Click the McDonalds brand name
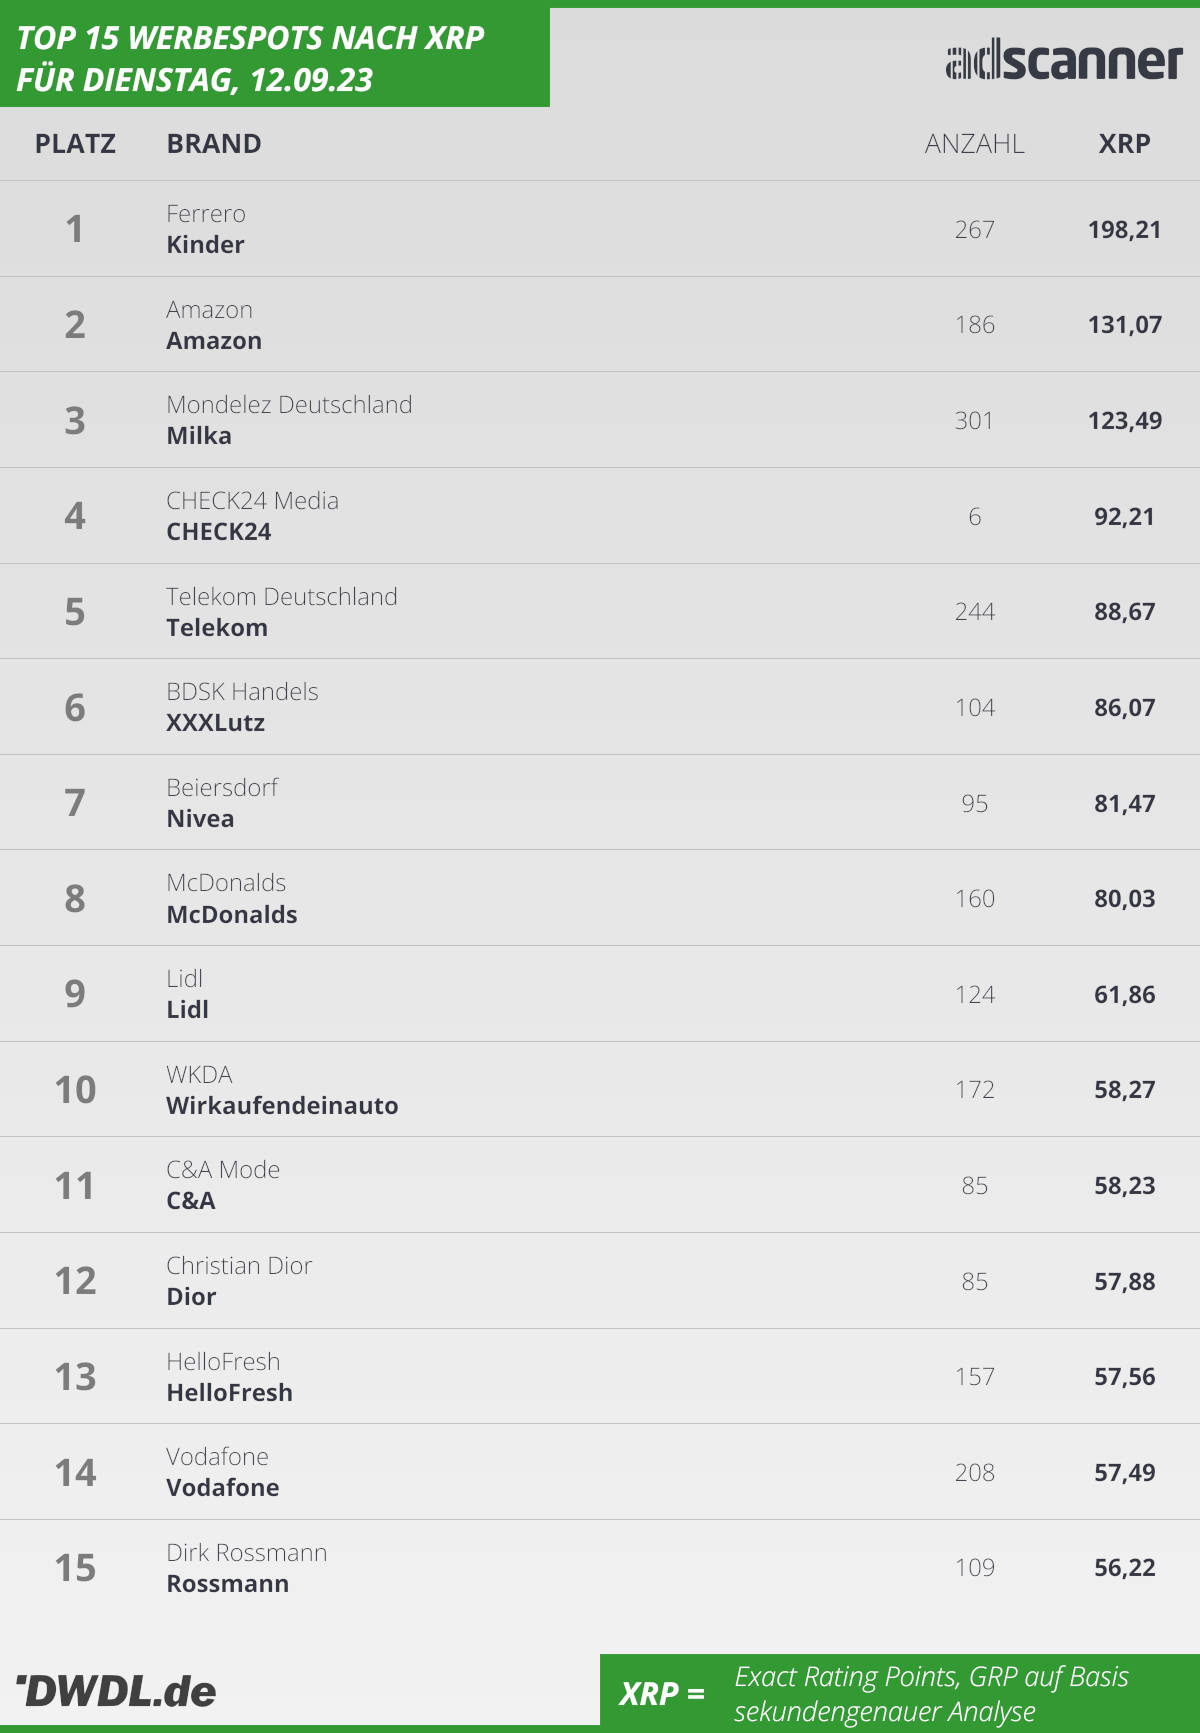 pyautogui.click(x=232, y=915)
